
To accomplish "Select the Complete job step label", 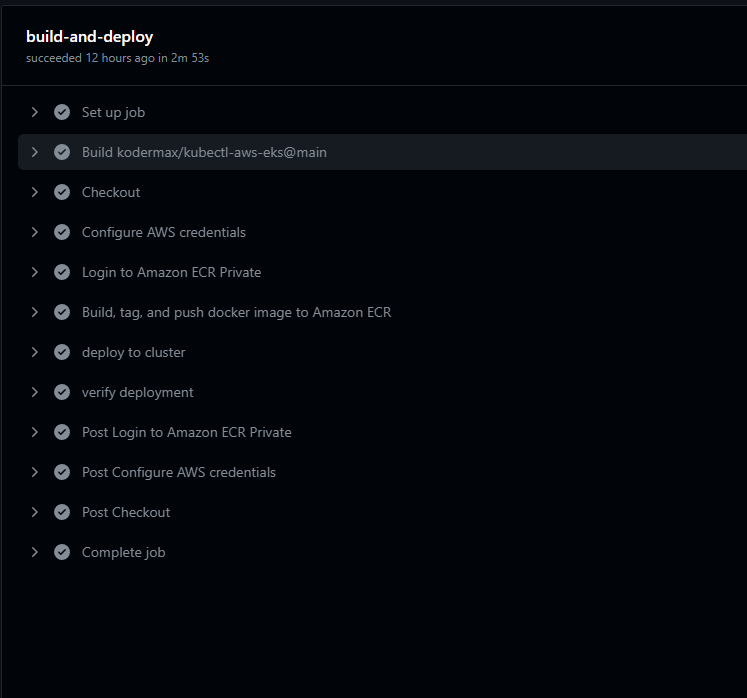I will [123, 552].
